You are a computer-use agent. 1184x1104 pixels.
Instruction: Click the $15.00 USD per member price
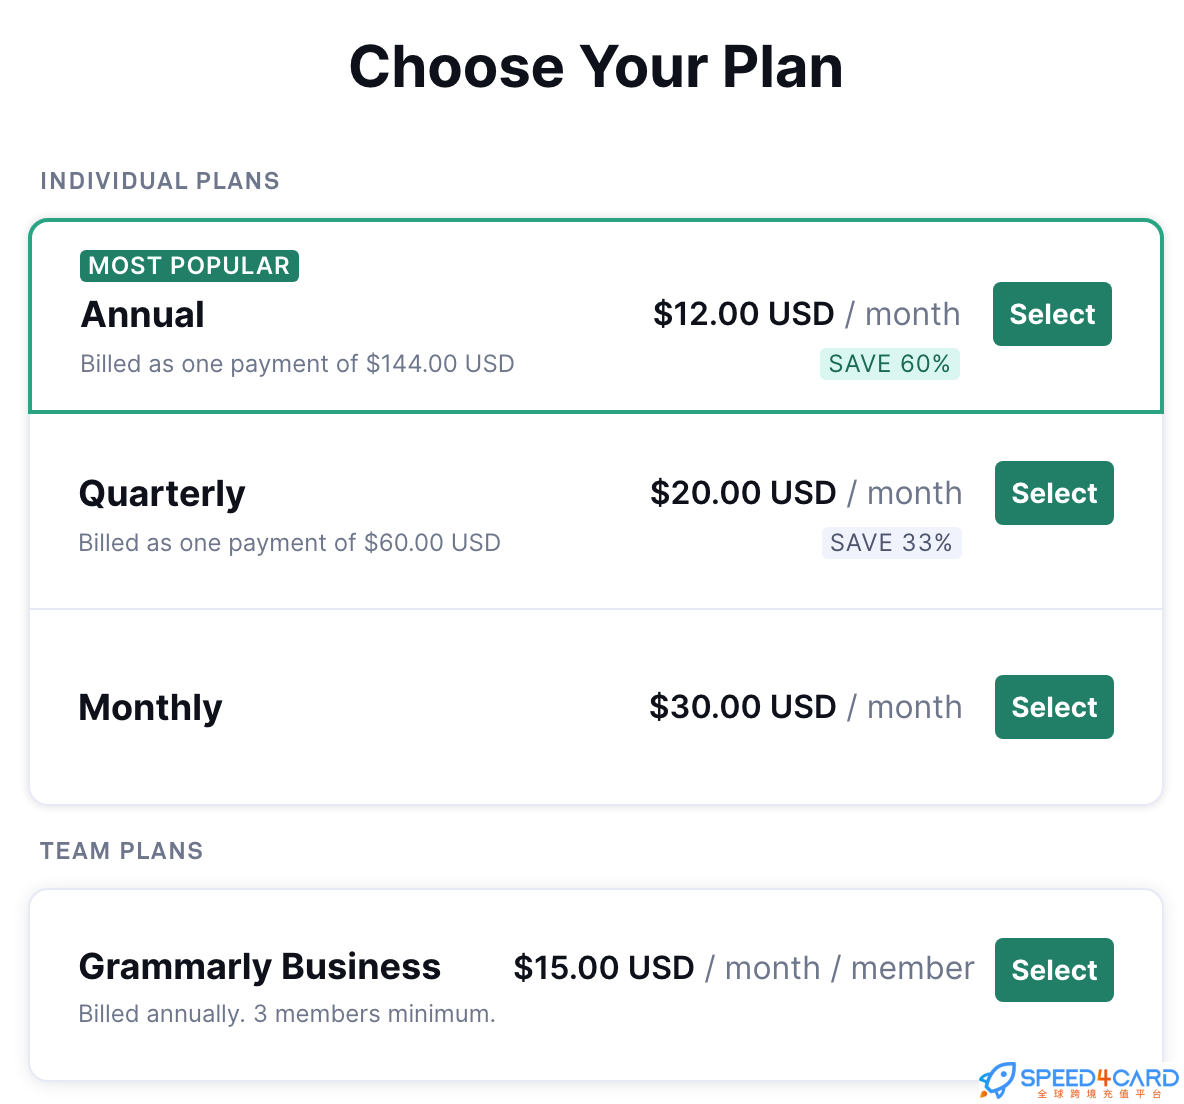click(604, 968)
